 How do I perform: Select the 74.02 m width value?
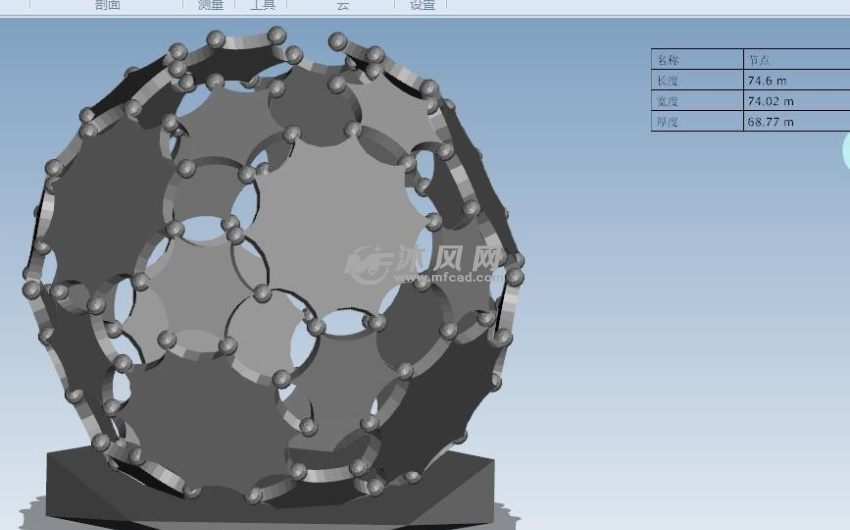click(795, 101)
